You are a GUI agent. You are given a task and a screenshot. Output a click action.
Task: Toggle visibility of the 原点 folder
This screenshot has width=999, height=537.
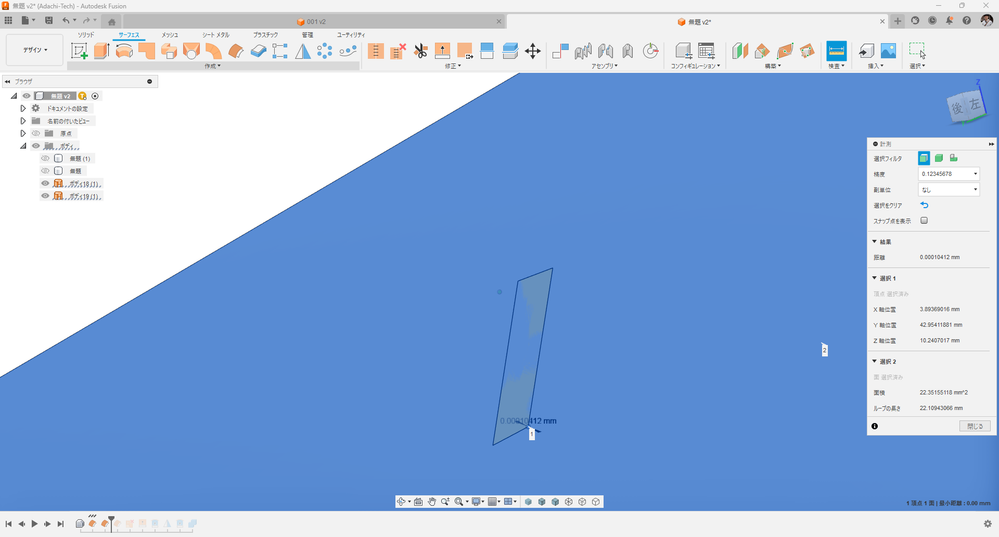36,134
